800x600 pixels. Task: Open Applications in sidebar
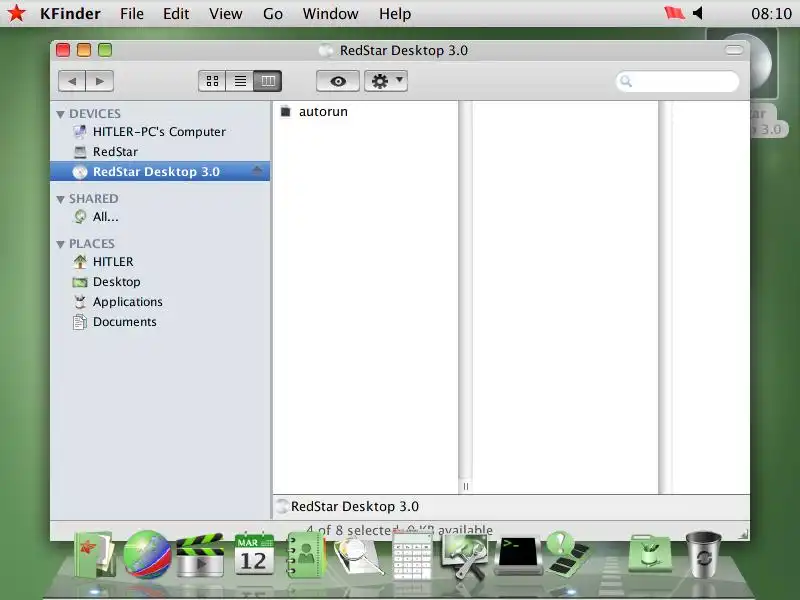coord(160,302)
